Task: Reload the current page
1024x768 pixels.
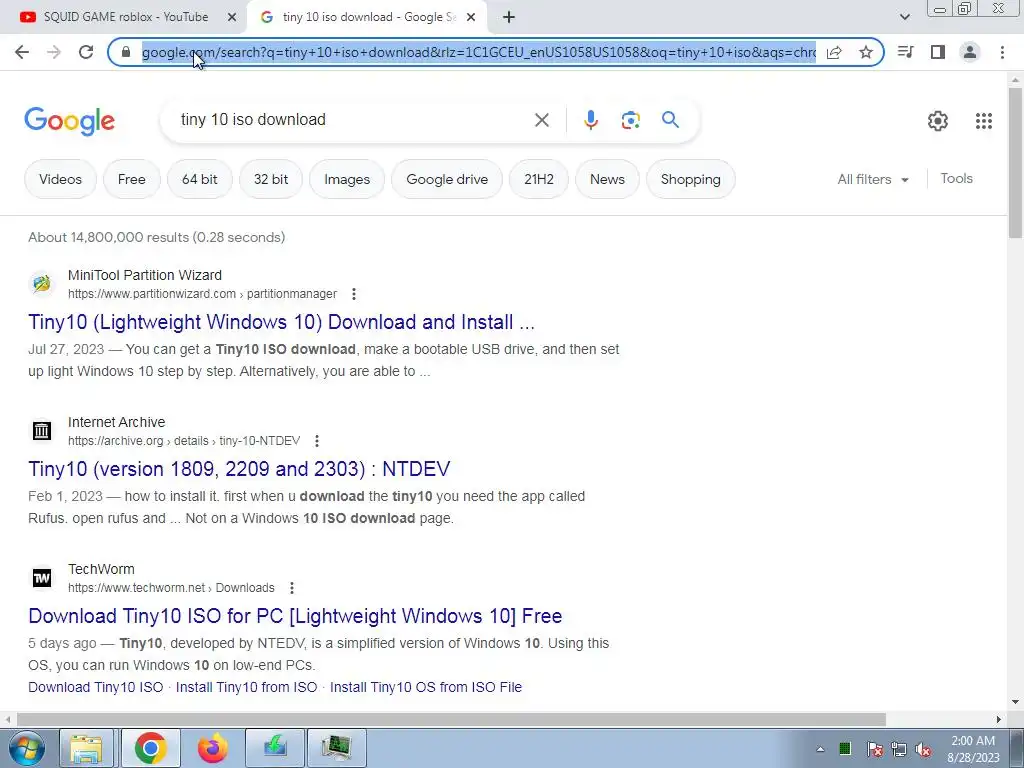Action: [x=86, y=52]
